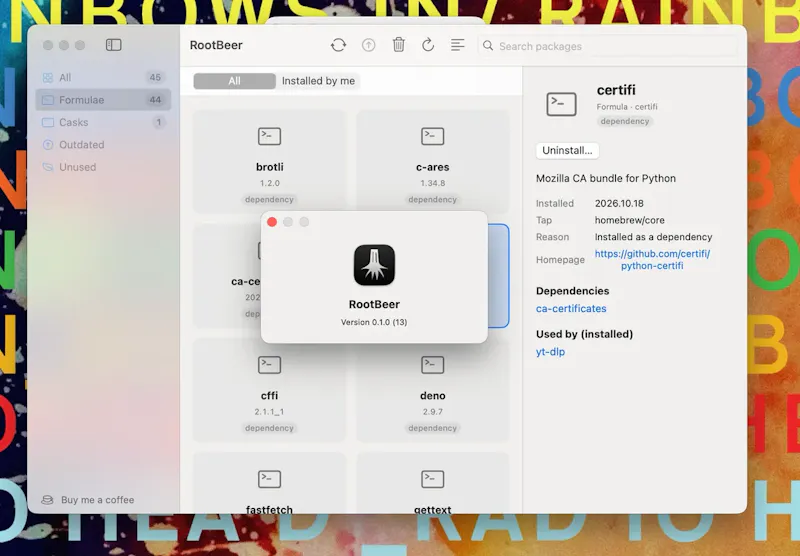Click the 45 count badge beside All
The height and width of the screenshot is (556, 800).
(155, 78)
